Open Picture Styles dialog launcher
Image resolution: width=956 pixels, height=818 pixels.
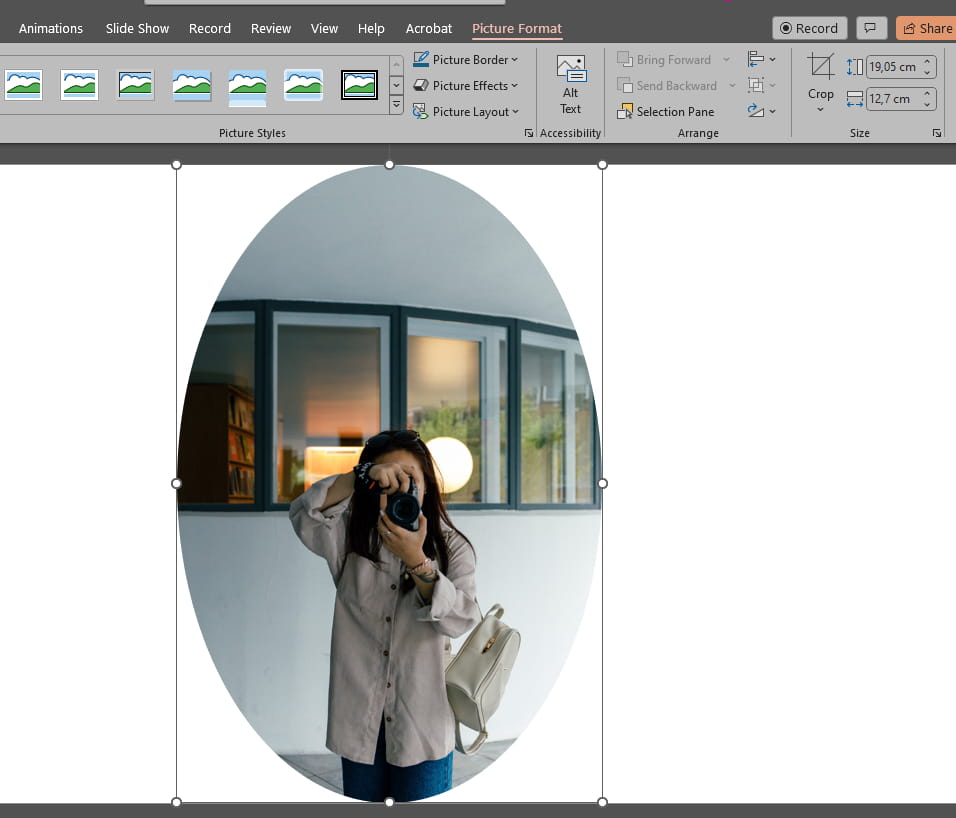point(529,133)
